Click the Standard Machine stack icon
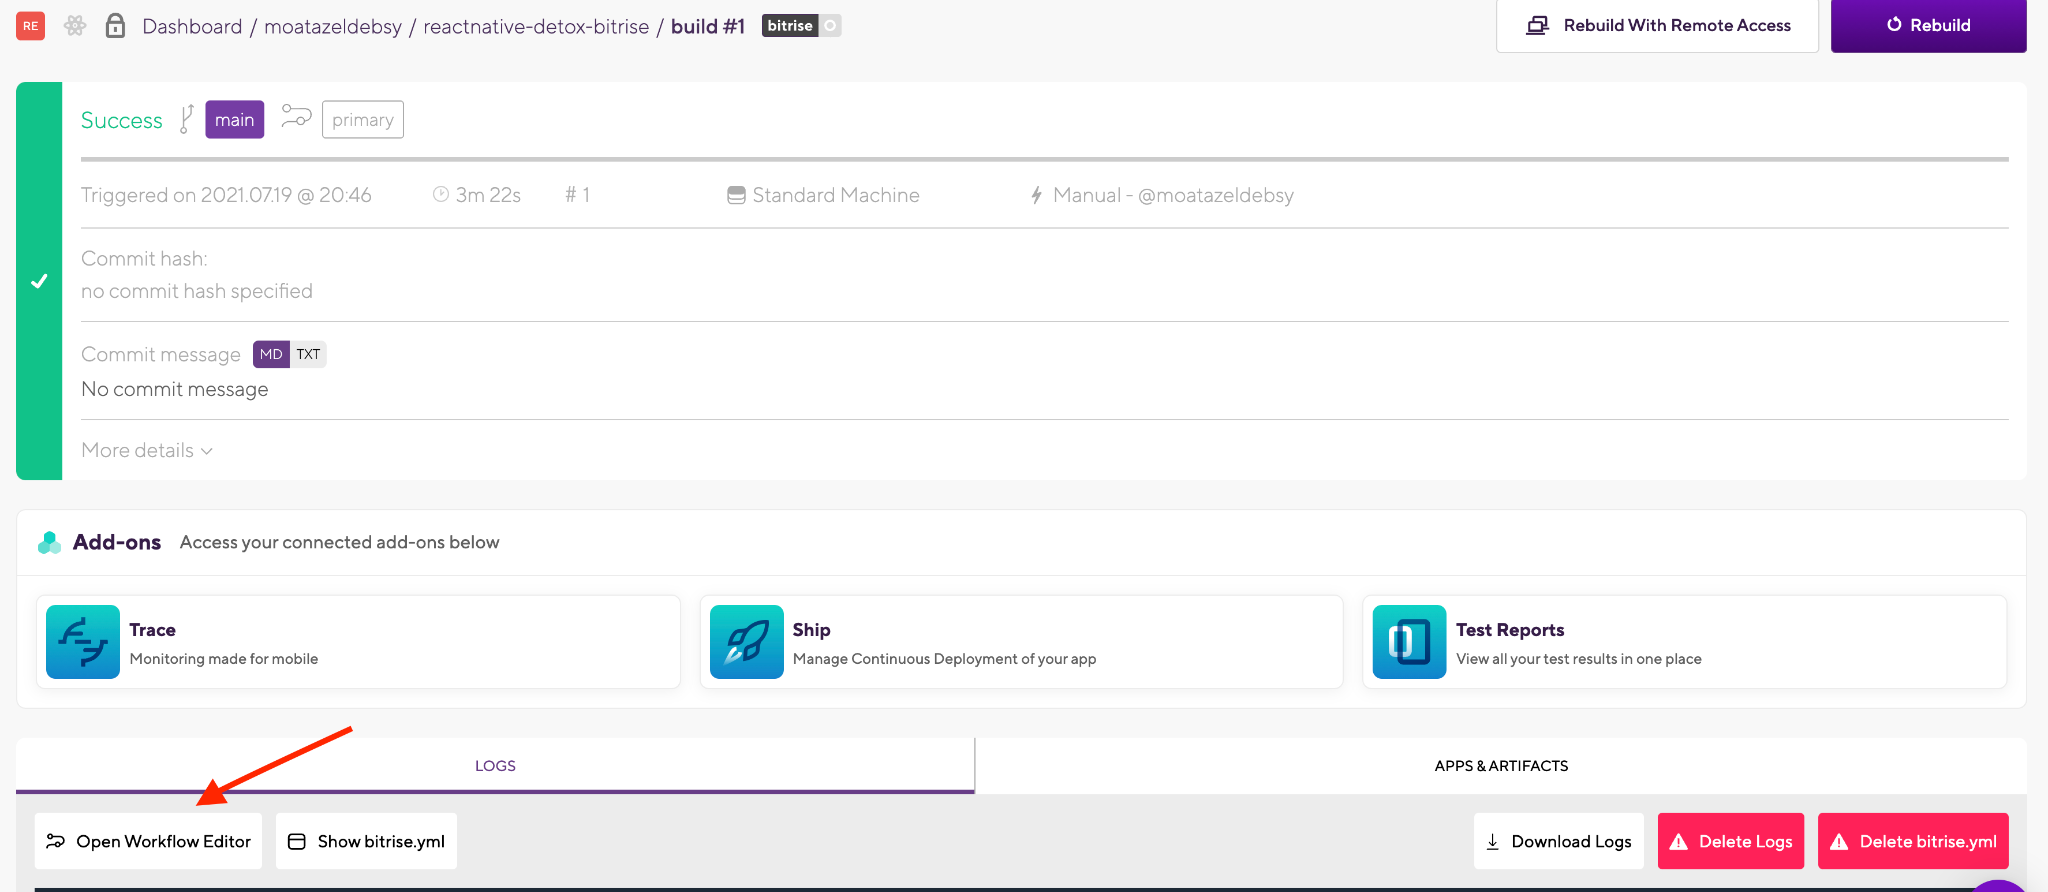This screenshot has height=892, width=2048. [x=736, y=195]
